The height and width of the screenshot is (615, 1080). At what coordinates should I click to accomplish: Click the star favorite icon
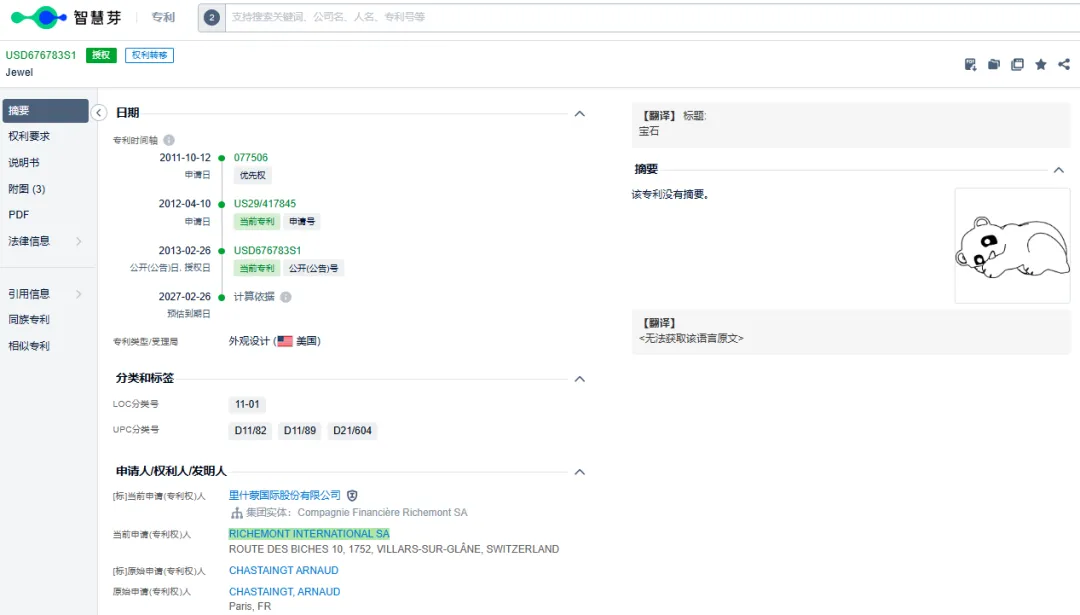click(1041, 64)
